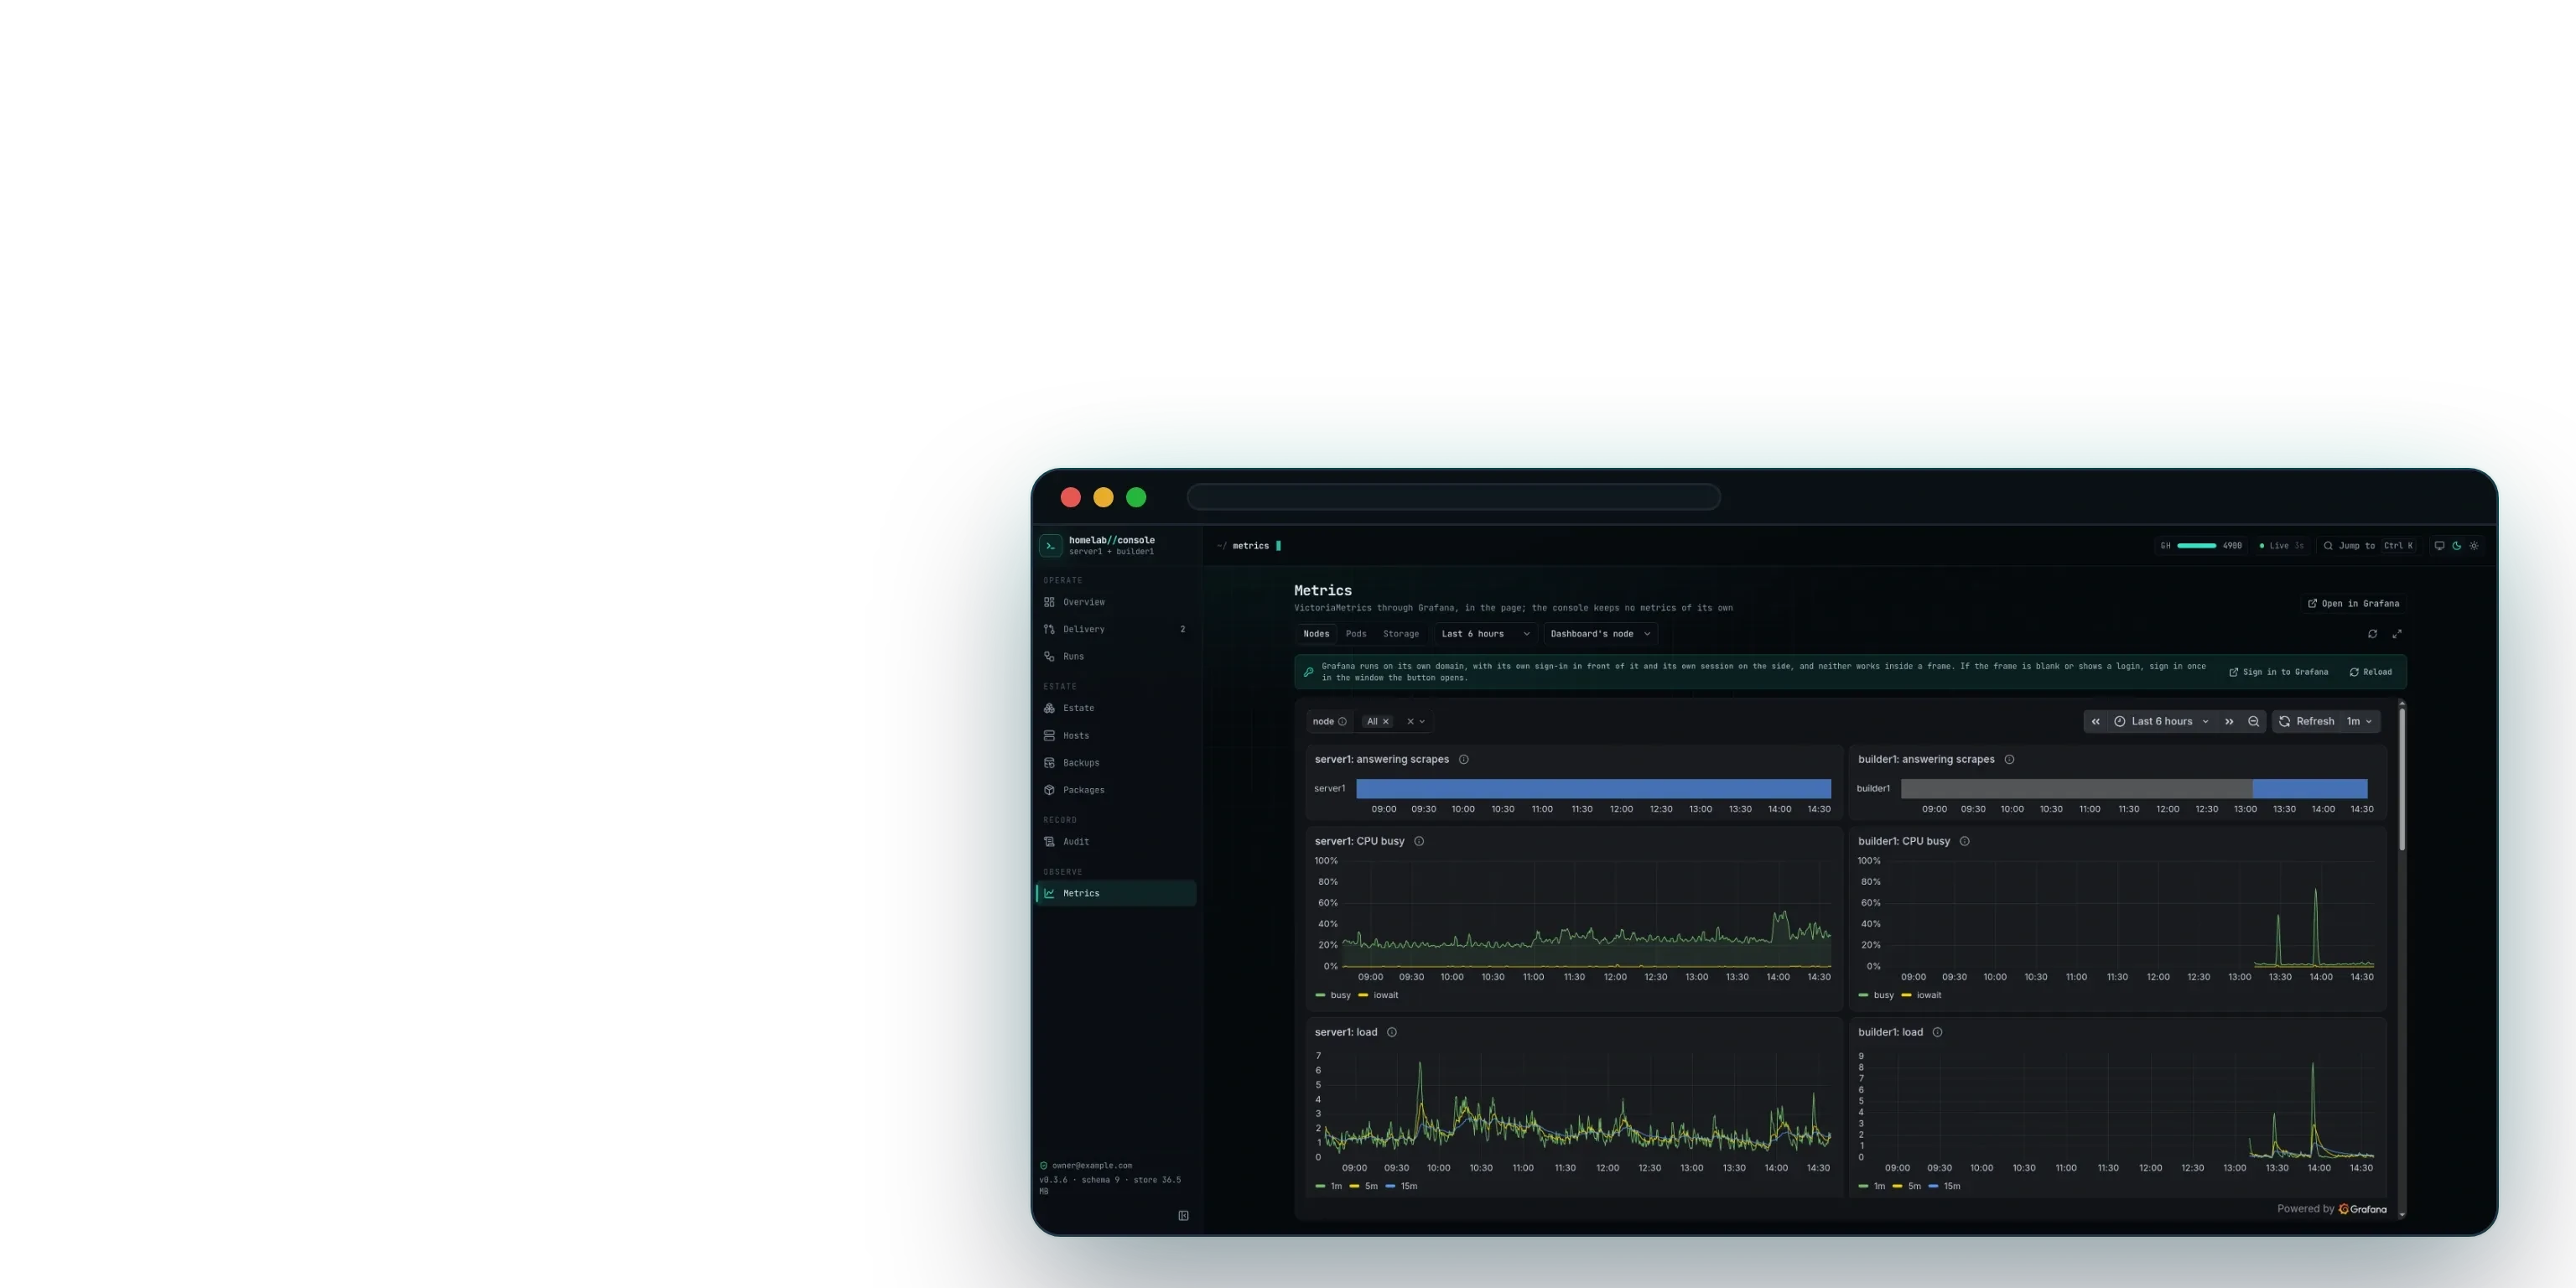Collapse the sidebar with the panel icon

pos(1183,1216)
